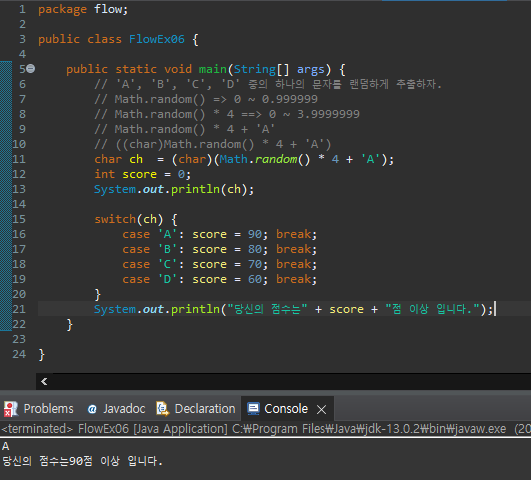
Task: Click the Declaration tab icon
Action: click(x=163, y=409)
